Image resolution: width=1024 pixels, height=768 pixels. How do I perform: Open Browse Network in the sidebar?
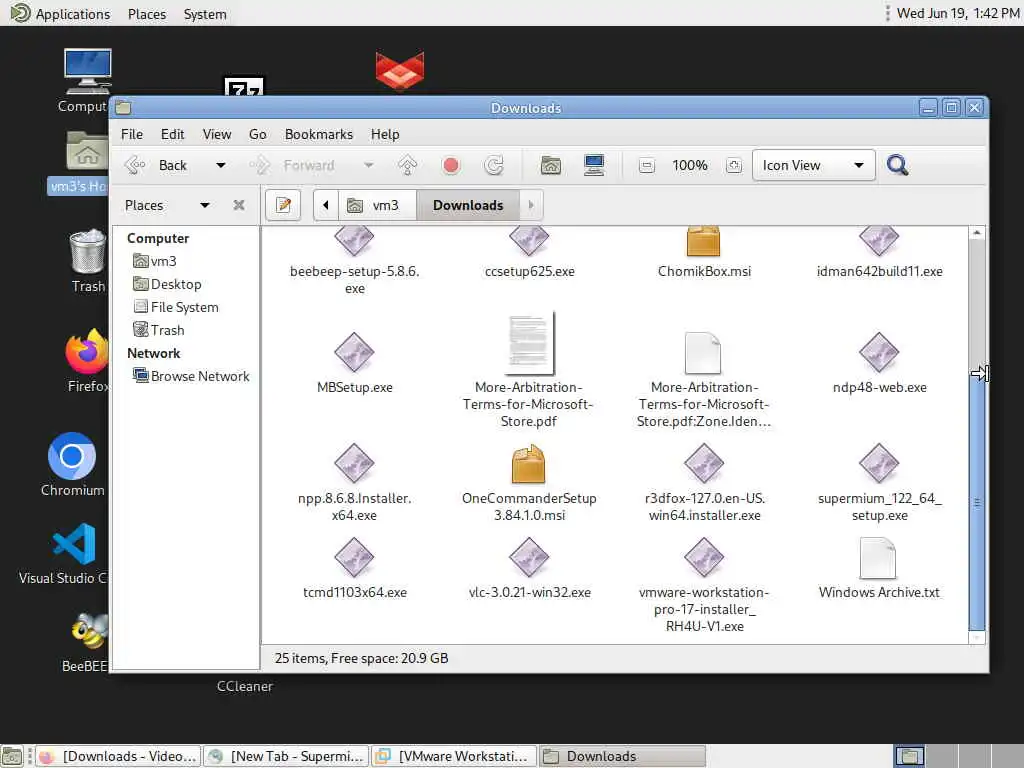[191, 376]
